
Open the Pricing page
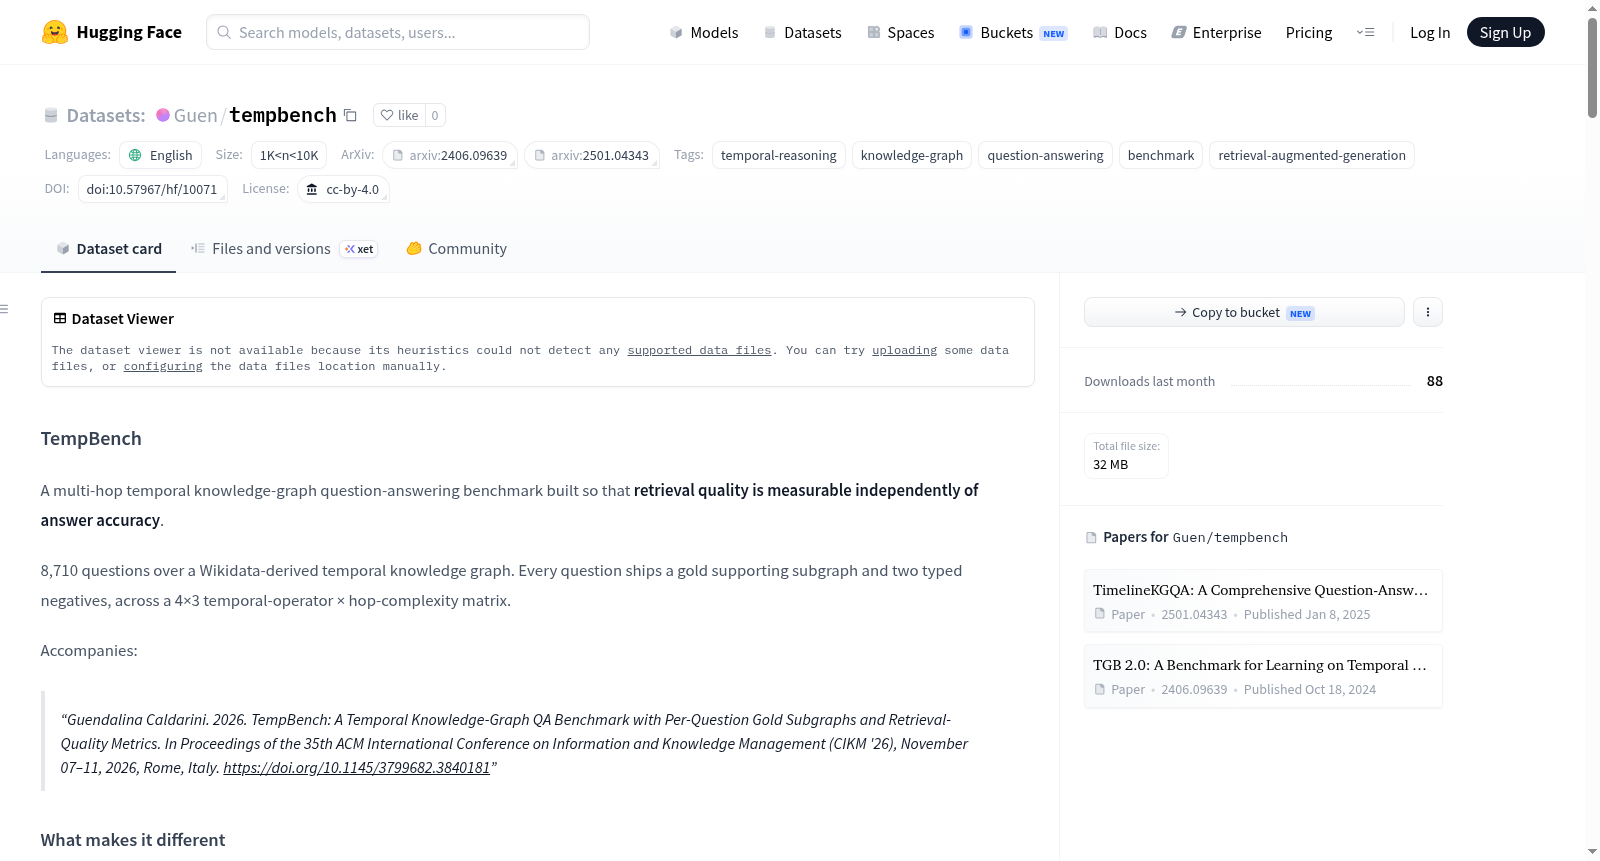tap(1309, 32)
